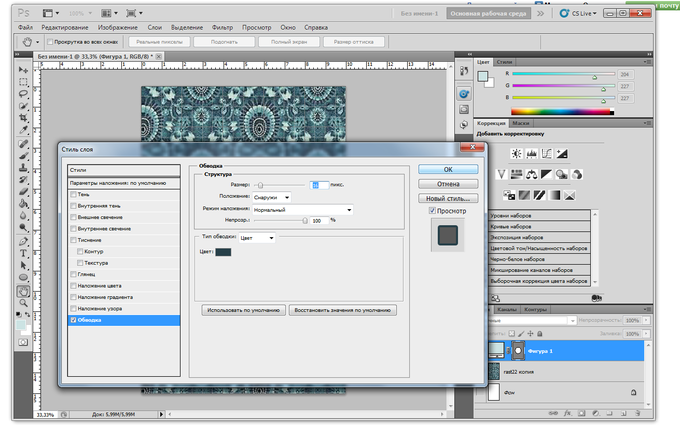
Task: Open the Редактирование menu
Action: [x=65, y=27]
